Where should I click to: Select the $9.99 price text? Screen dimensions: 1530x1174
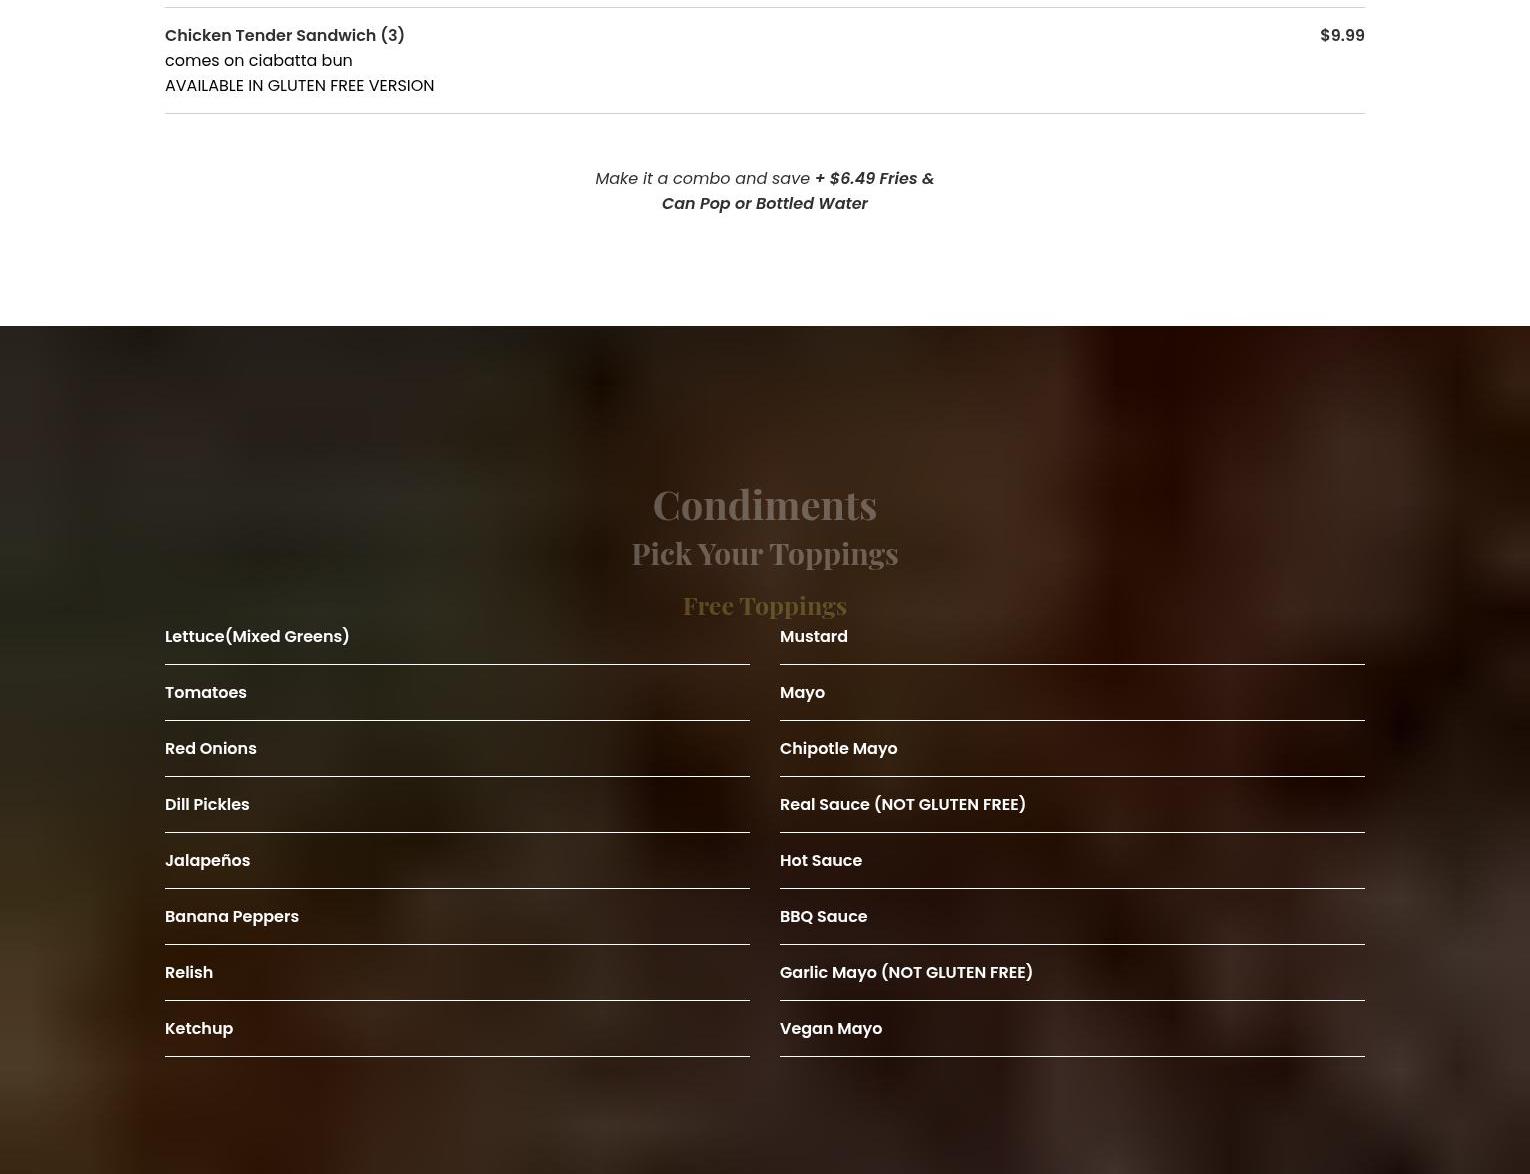pos(1342,36)
